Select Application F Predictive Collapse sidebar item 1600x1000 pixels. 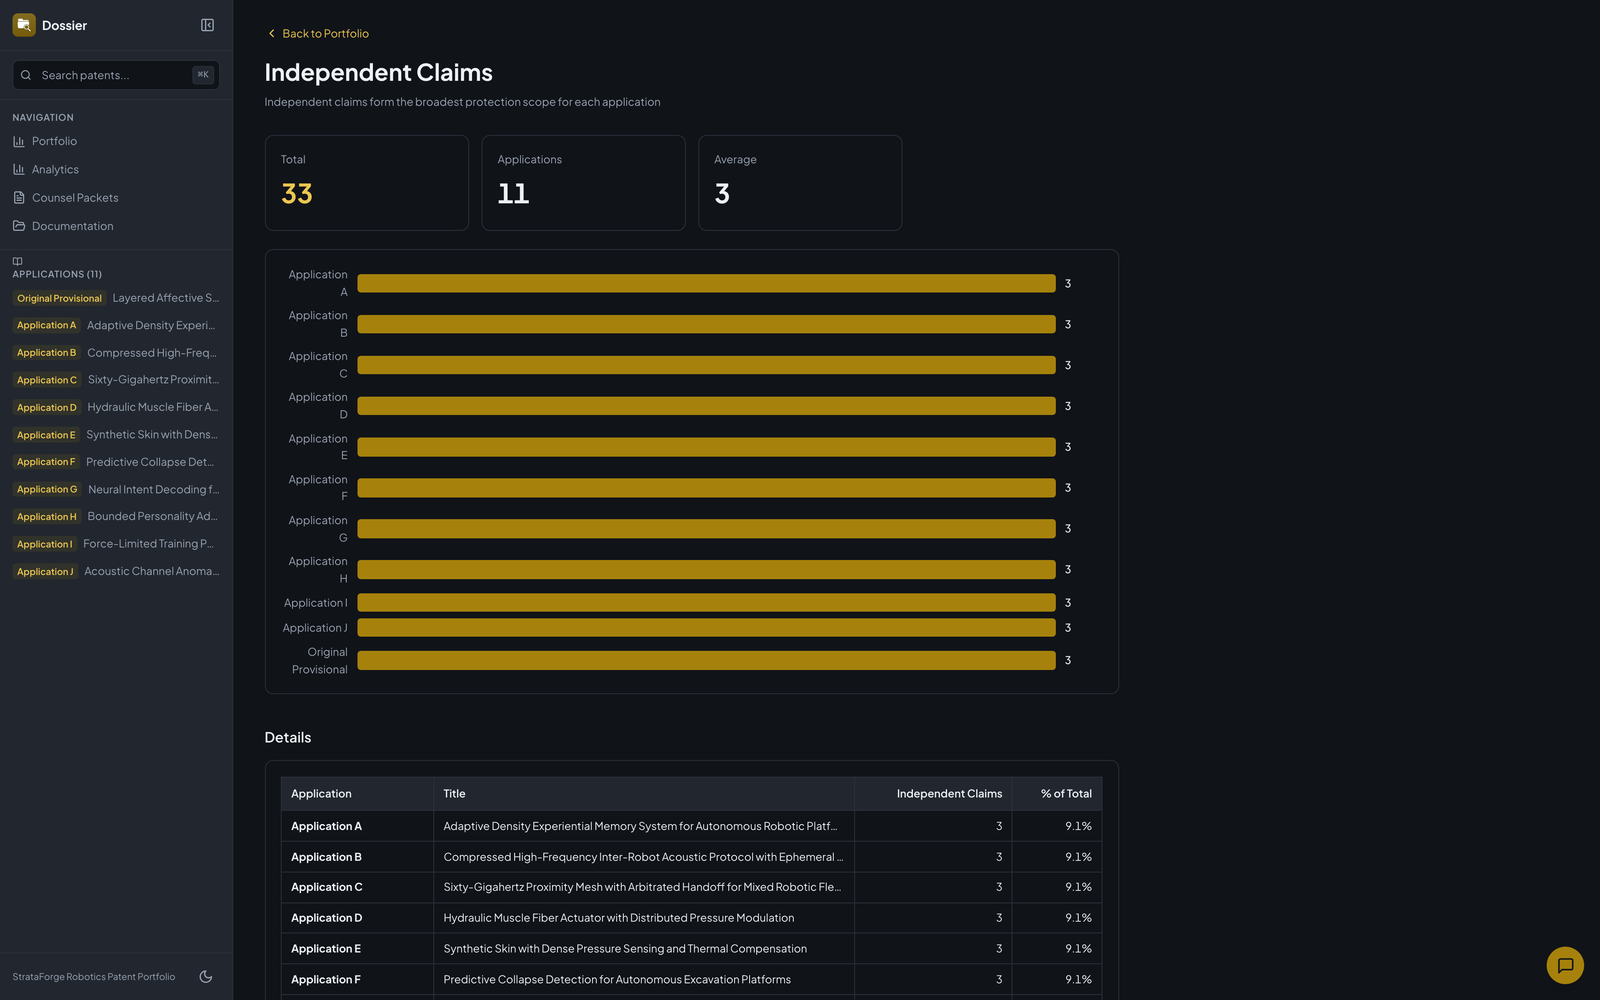116,462
